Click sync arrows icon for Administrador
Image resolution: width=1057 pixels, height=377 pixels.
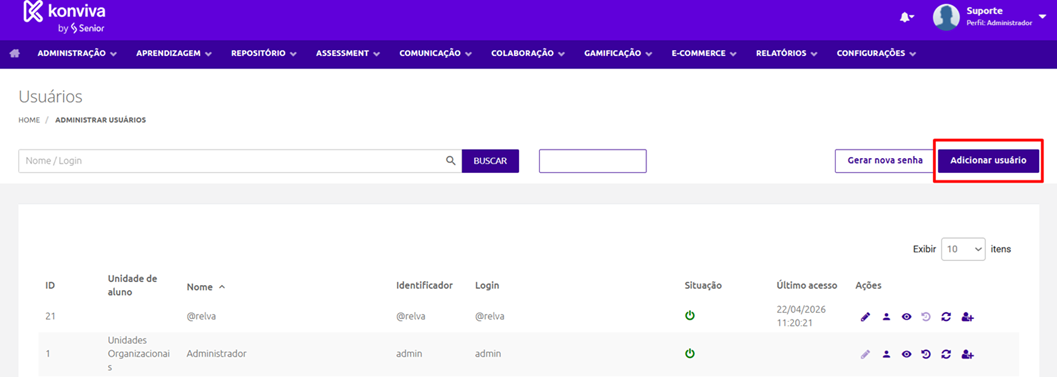(946, 353)
